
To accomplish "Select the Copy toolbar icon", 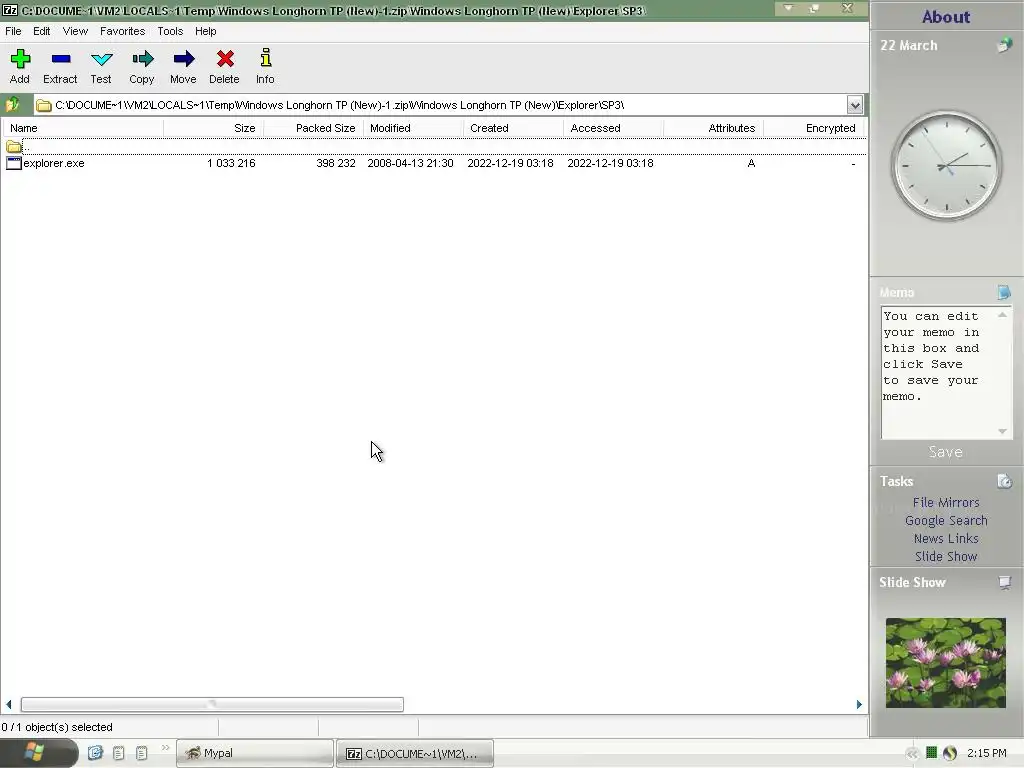I will [x=142, y=59].
